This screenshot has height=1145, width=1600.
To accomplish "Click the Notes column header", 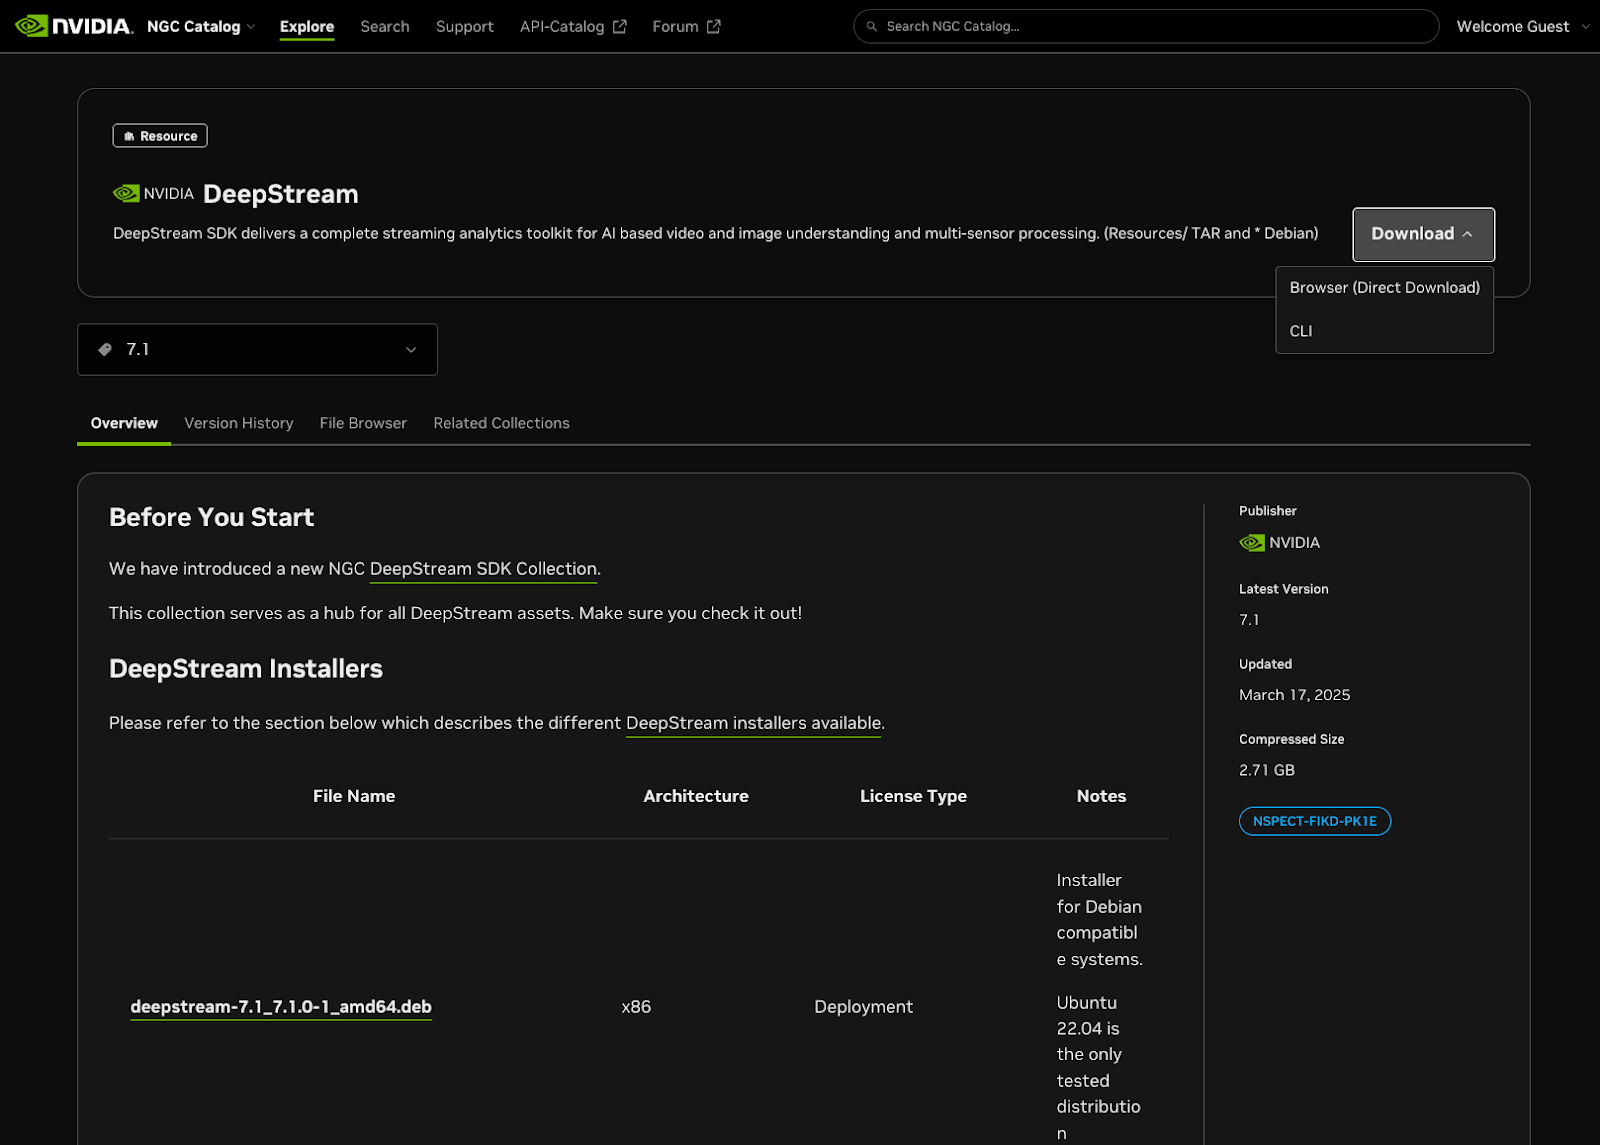I will (x=1101, y=796).
